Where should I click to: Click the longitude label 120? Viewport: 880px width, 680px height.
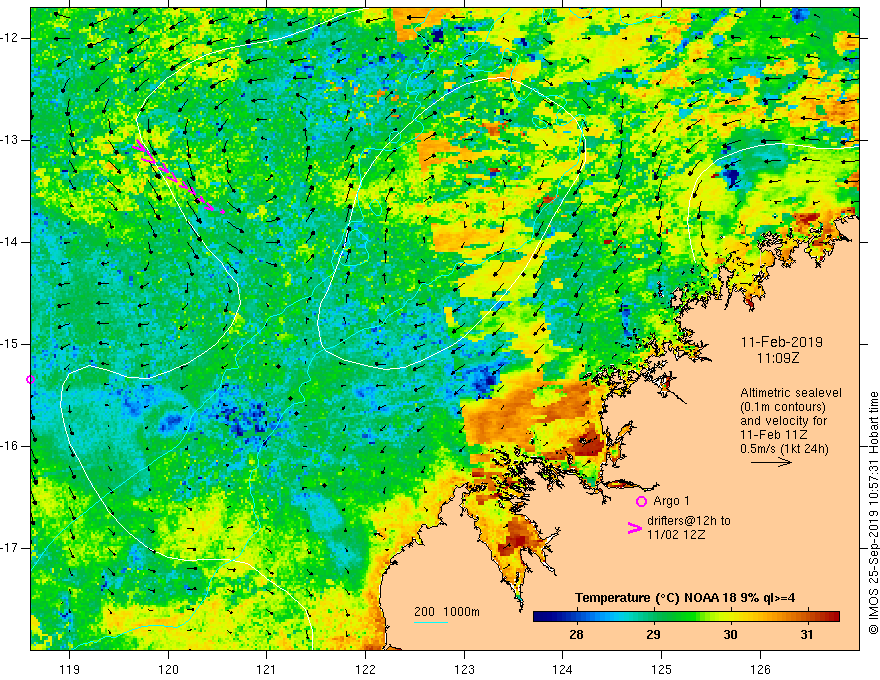168,669
